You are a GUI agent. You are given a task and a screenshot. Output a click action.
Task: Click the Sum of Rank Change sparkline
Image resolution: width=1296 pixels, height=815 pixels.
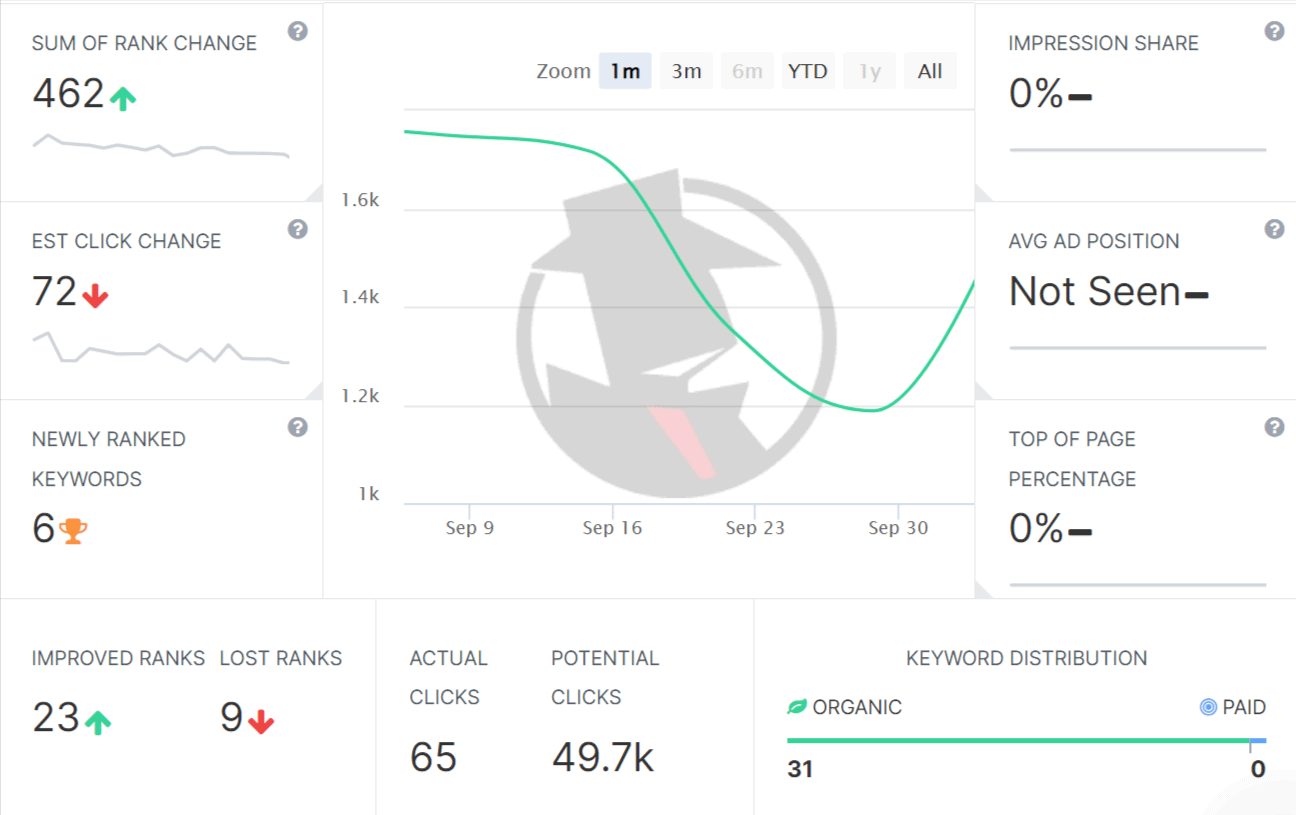point(160,148)
